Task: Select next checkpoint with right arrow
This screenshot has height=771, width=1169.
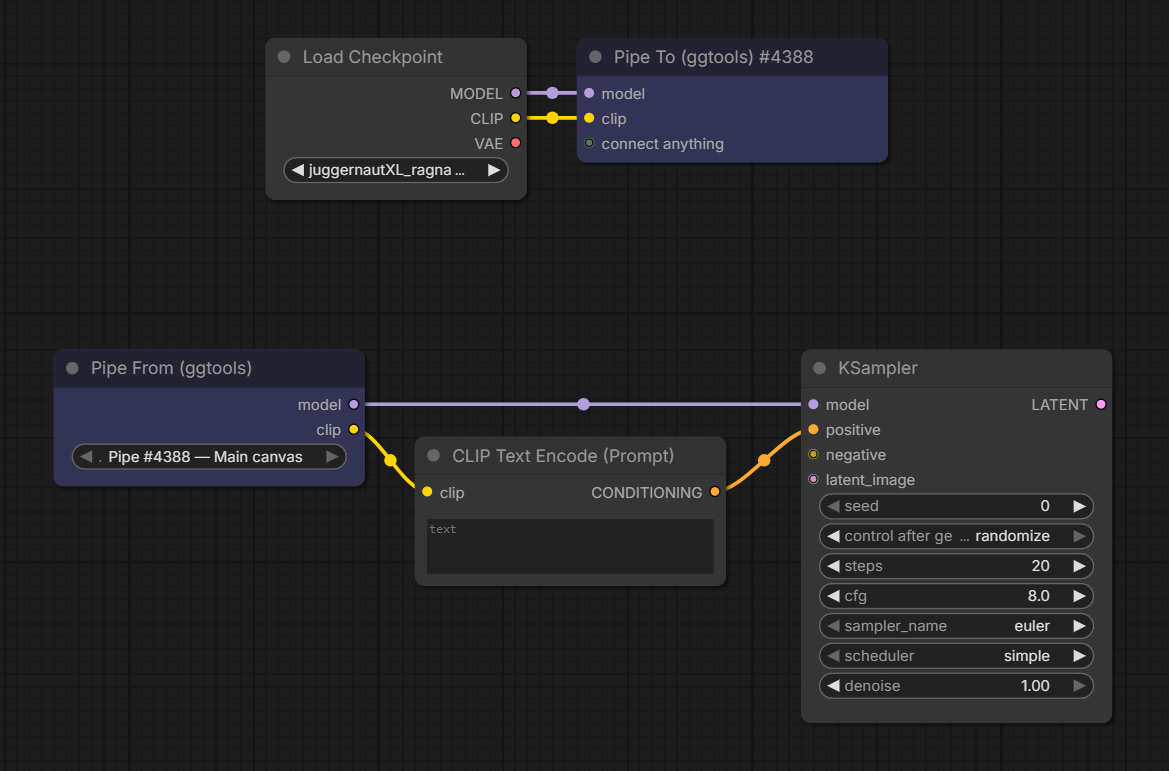Action: point(494,170)
